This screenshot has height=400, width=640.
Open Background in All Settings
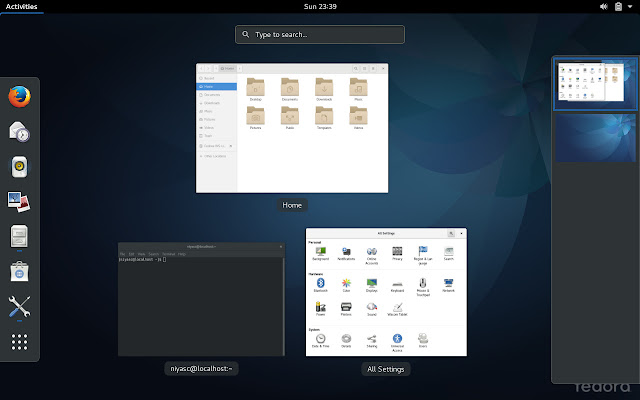point(320,253)
